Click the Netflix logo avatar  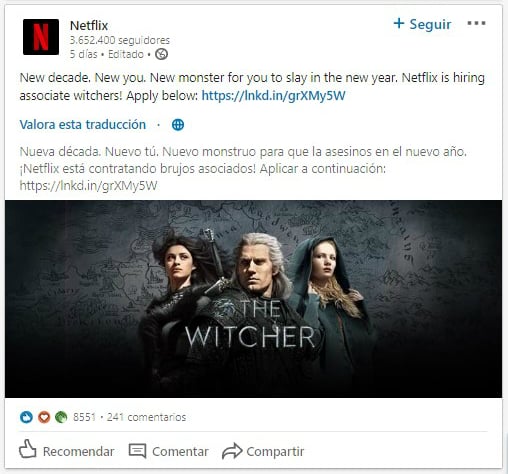[x=41, y=37]
